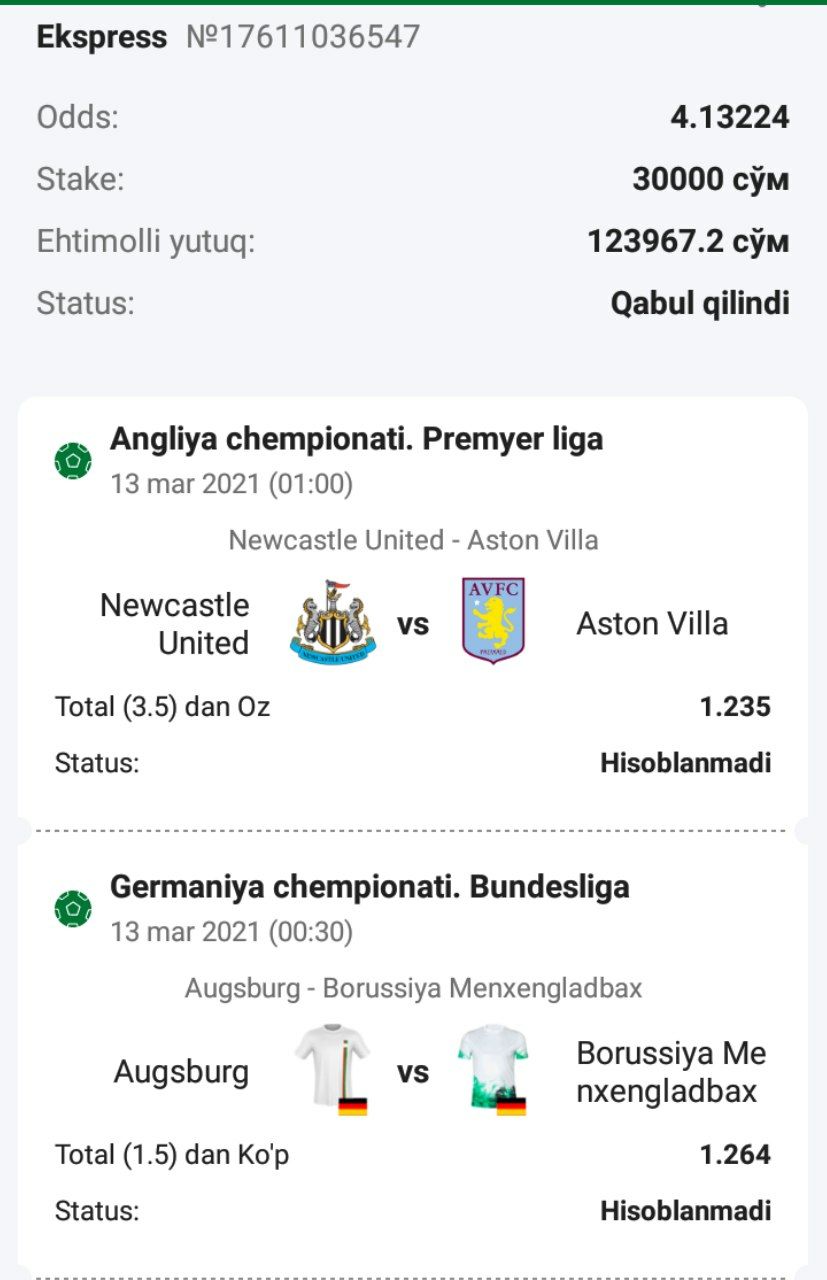Tap the Newcastle United club crest
This screenshot has width=827, height=1280.
[x=333, y=622]
